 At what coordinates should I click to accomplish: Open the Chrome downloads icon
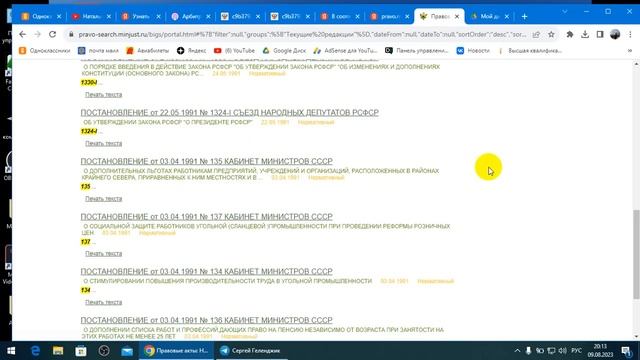pos(585,35)
